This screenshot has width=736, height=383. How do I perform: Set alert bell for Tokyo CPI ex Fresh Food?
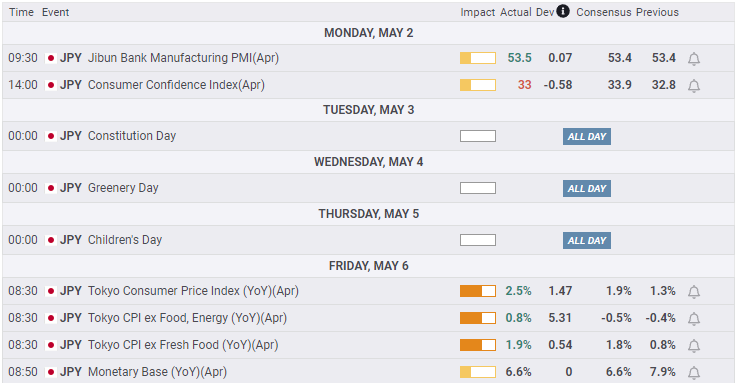[694, 346]
